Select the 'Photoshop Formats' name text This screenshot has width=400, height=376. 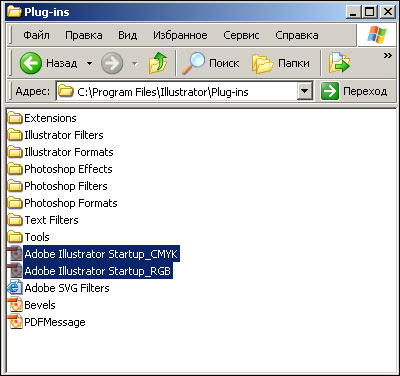pyautogui.click(x=71, y=203)
